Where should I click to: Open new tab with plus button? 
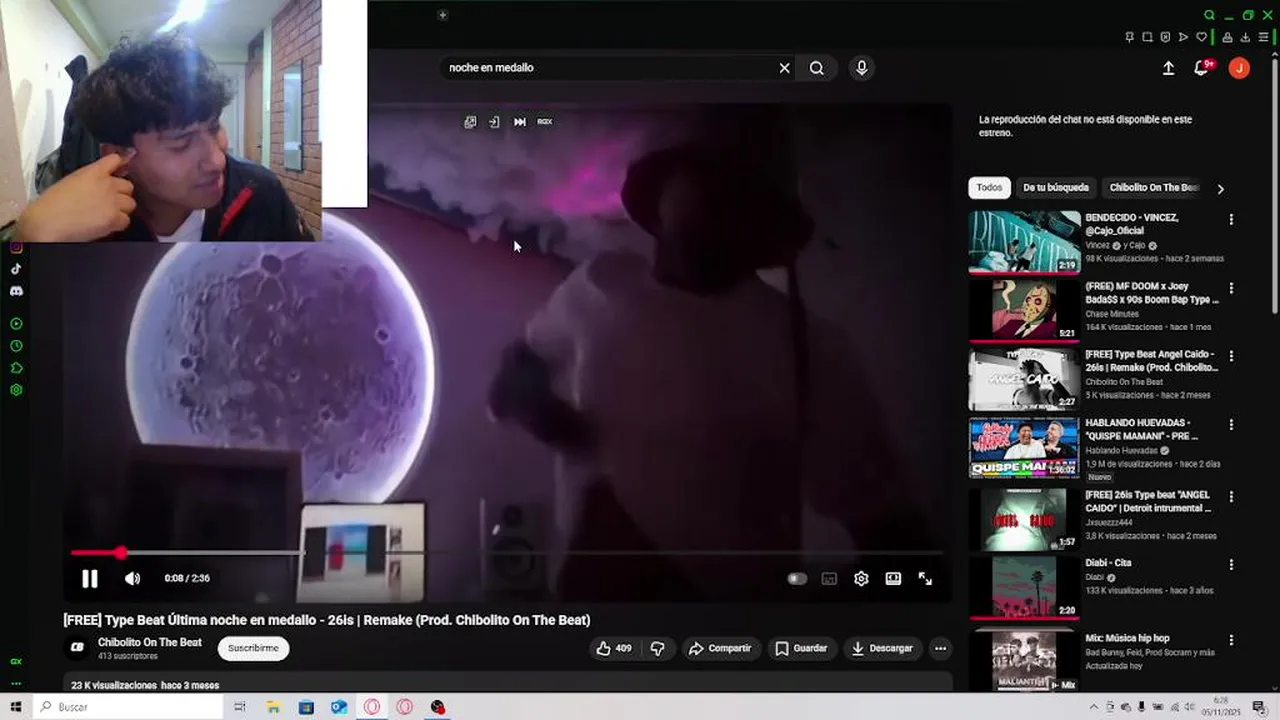[442, 15]
